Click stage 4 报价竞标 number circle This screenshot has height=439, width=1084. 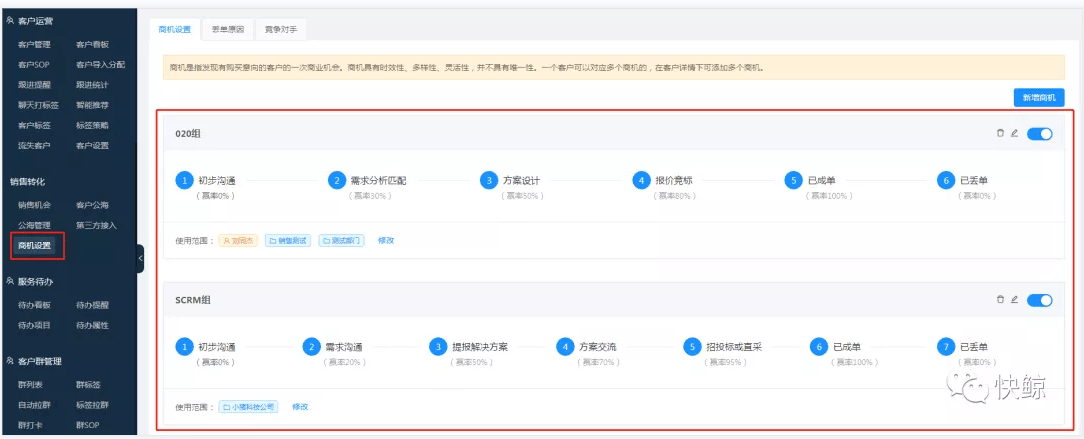coord(641,180)
